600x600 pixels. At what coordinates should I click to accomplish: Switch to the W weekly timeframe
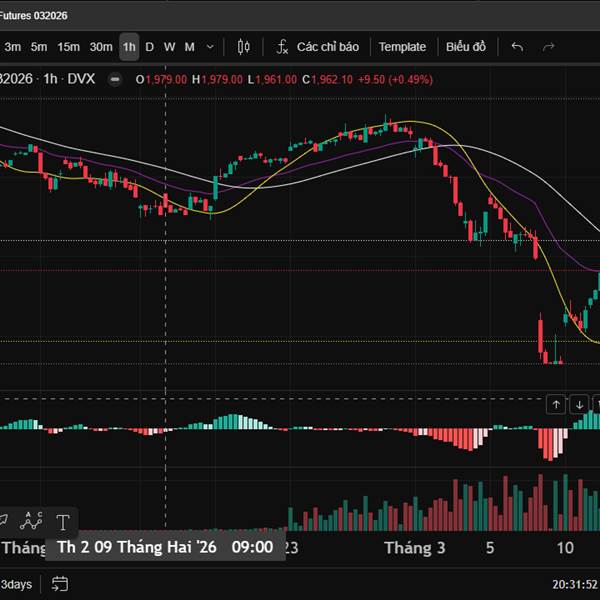pos(170,47)
